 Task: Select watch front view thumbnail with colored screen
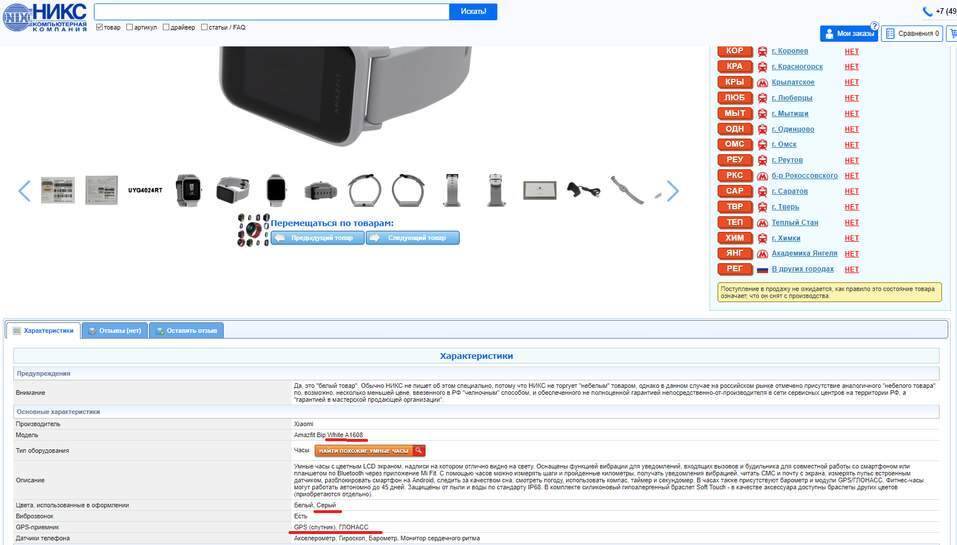tap(188, 190)
